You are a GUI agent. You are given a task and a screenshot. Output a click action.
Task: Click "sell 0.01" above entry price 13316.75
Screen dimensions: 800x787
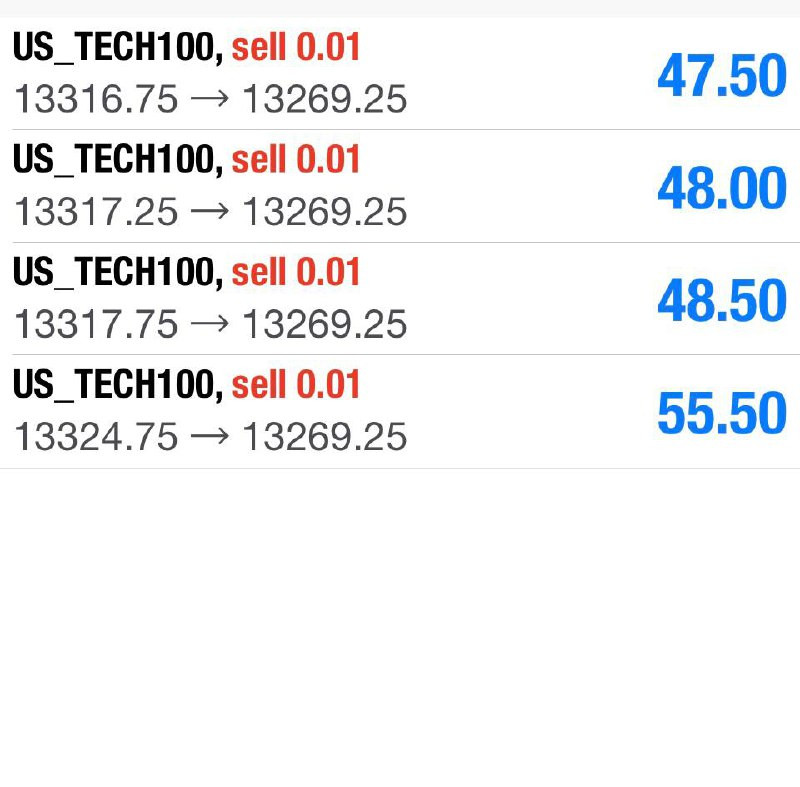[x=296, y=47]
